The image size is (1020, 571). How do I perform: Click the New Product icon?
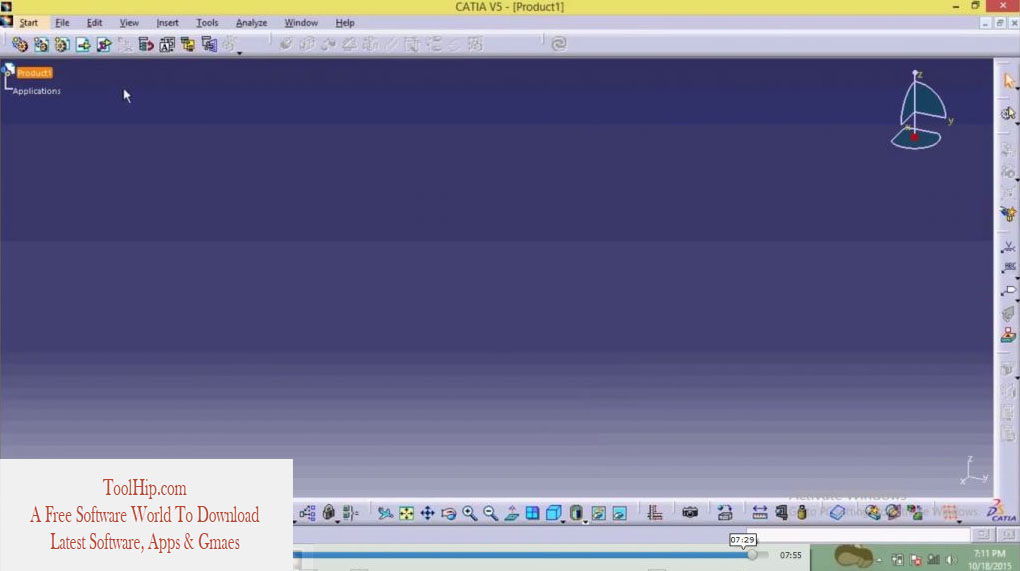(41, 44)
